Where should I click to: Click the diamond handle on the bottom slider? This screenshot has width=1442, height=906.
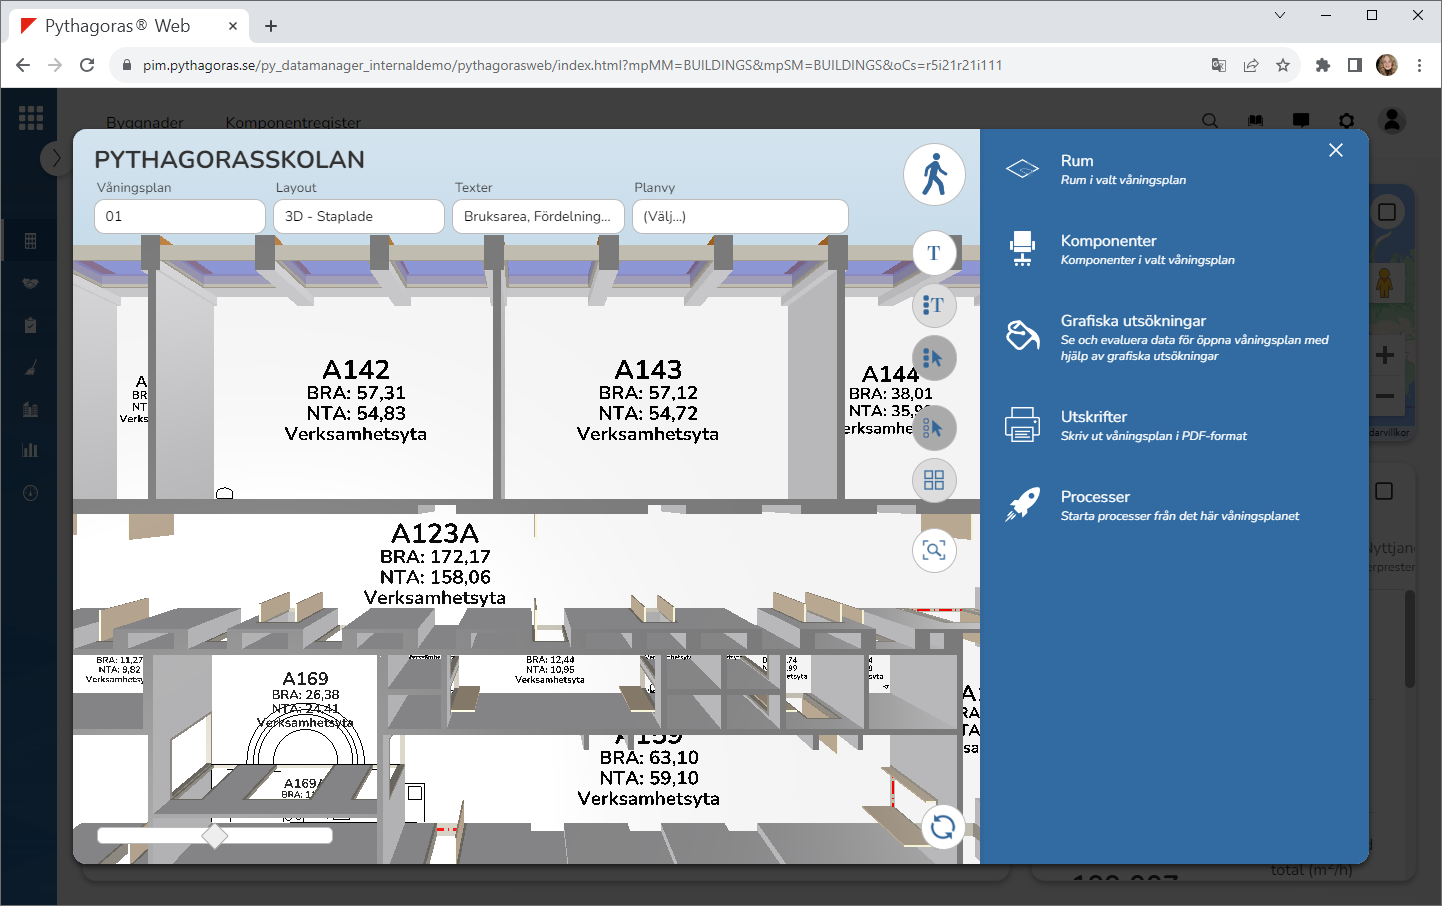click(x=214, y=835)
